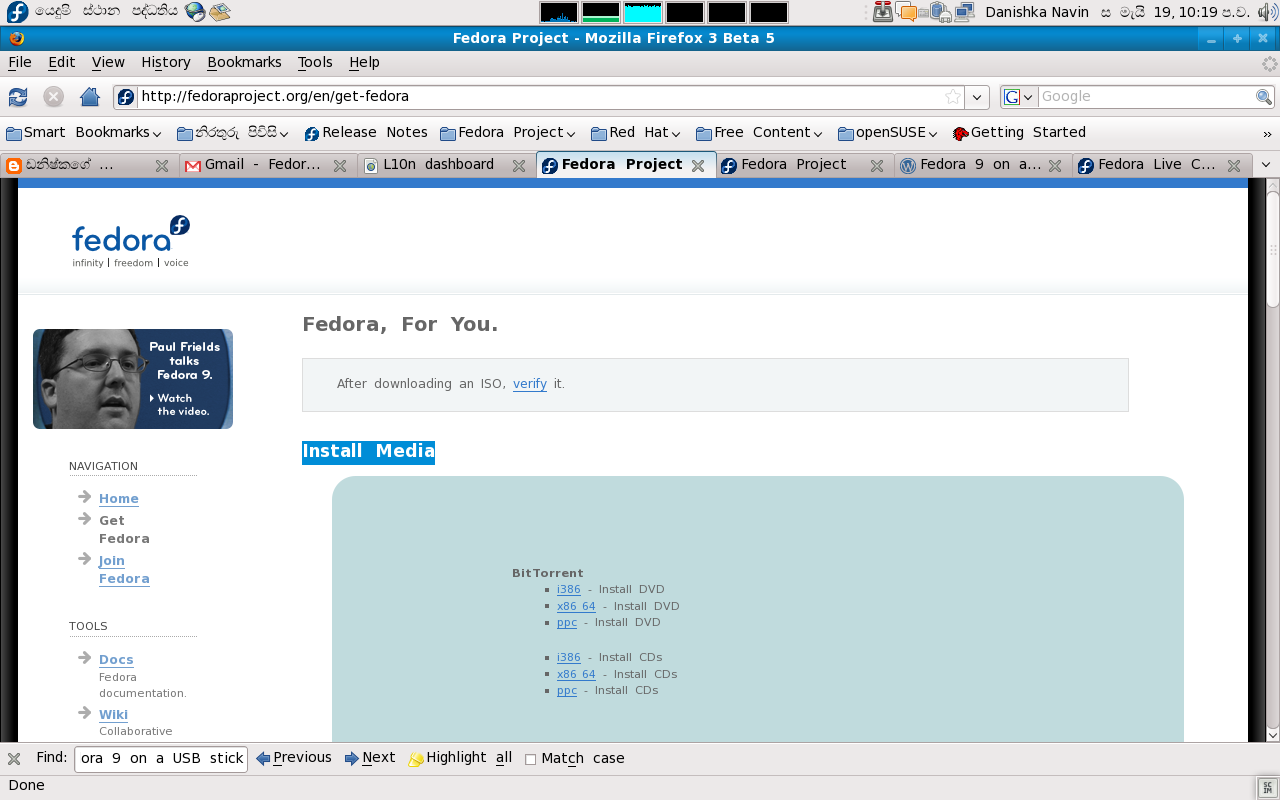Open the History menu
Image resolution: width=1280 pixels, height=800 pixels.
(x=166, y=62)
